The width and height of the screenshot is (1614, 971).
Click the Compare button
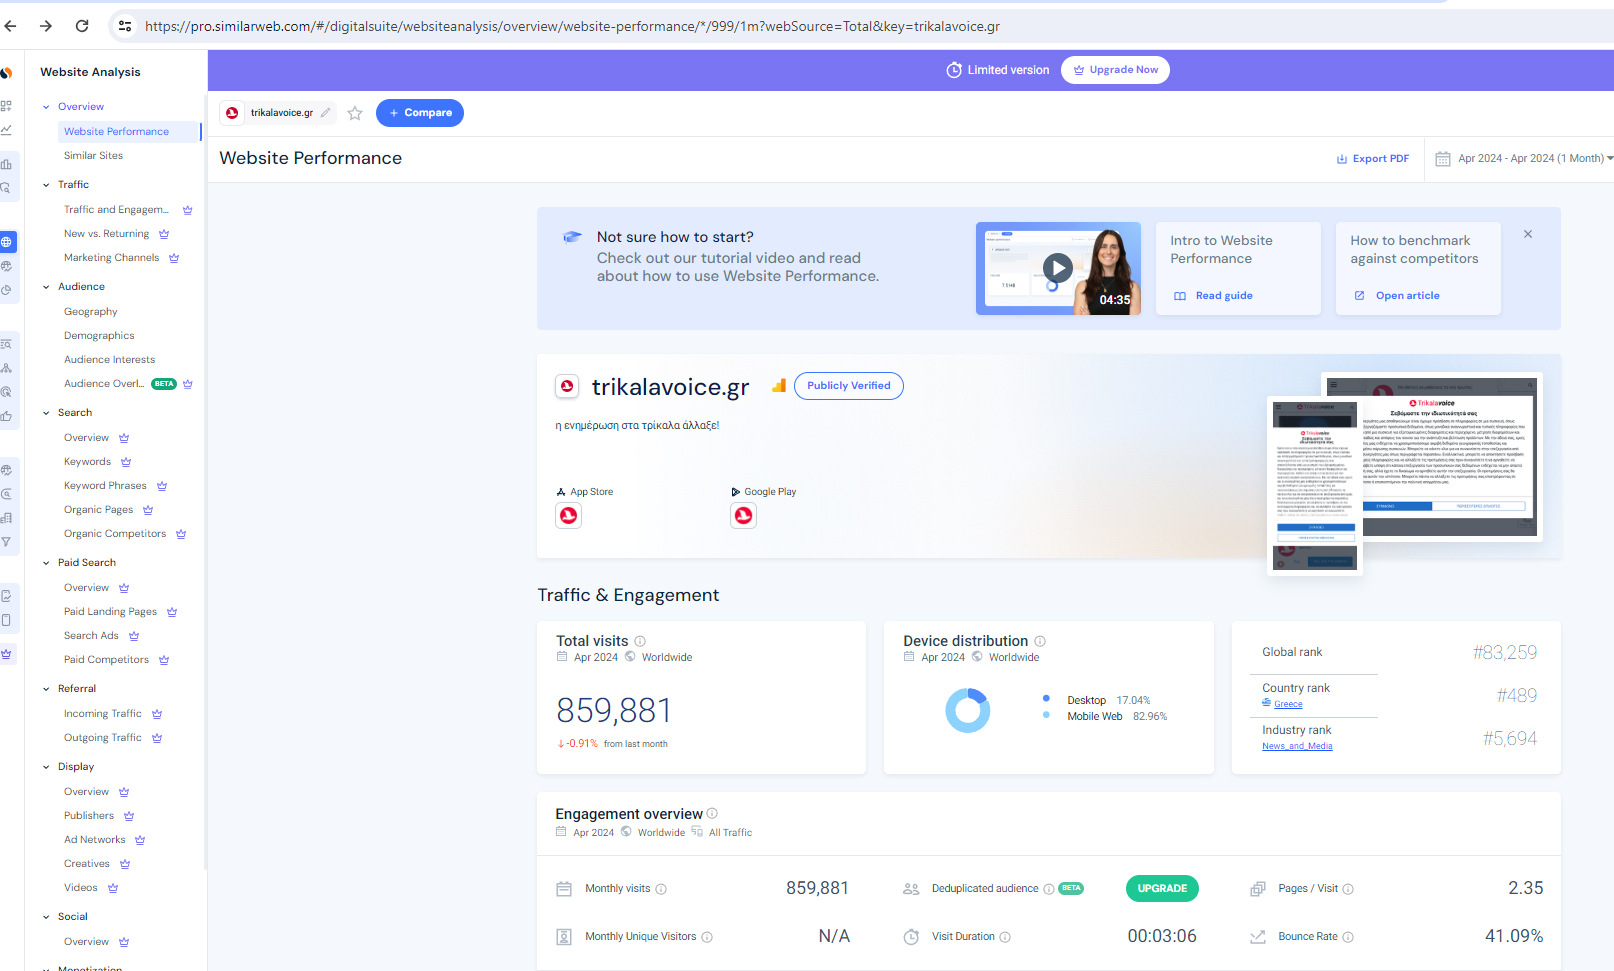[x=420, y=113]
